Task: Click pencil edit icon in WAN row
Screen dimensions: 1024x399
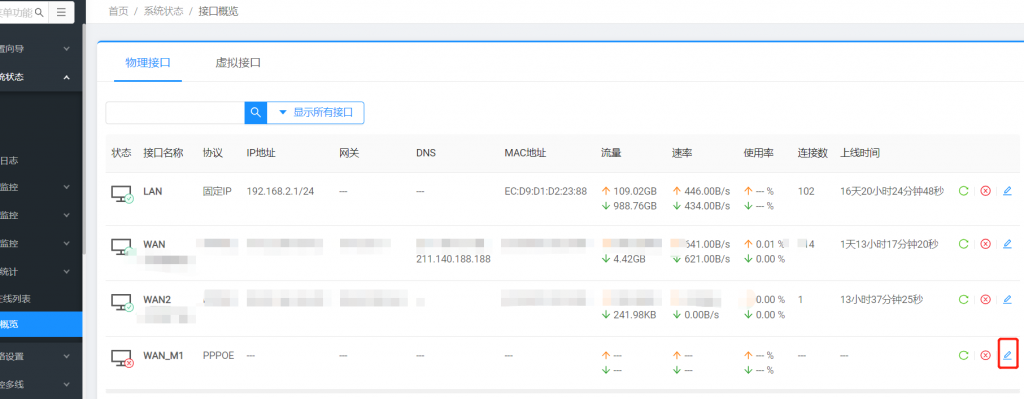Action: click(x=1007, y=244)
